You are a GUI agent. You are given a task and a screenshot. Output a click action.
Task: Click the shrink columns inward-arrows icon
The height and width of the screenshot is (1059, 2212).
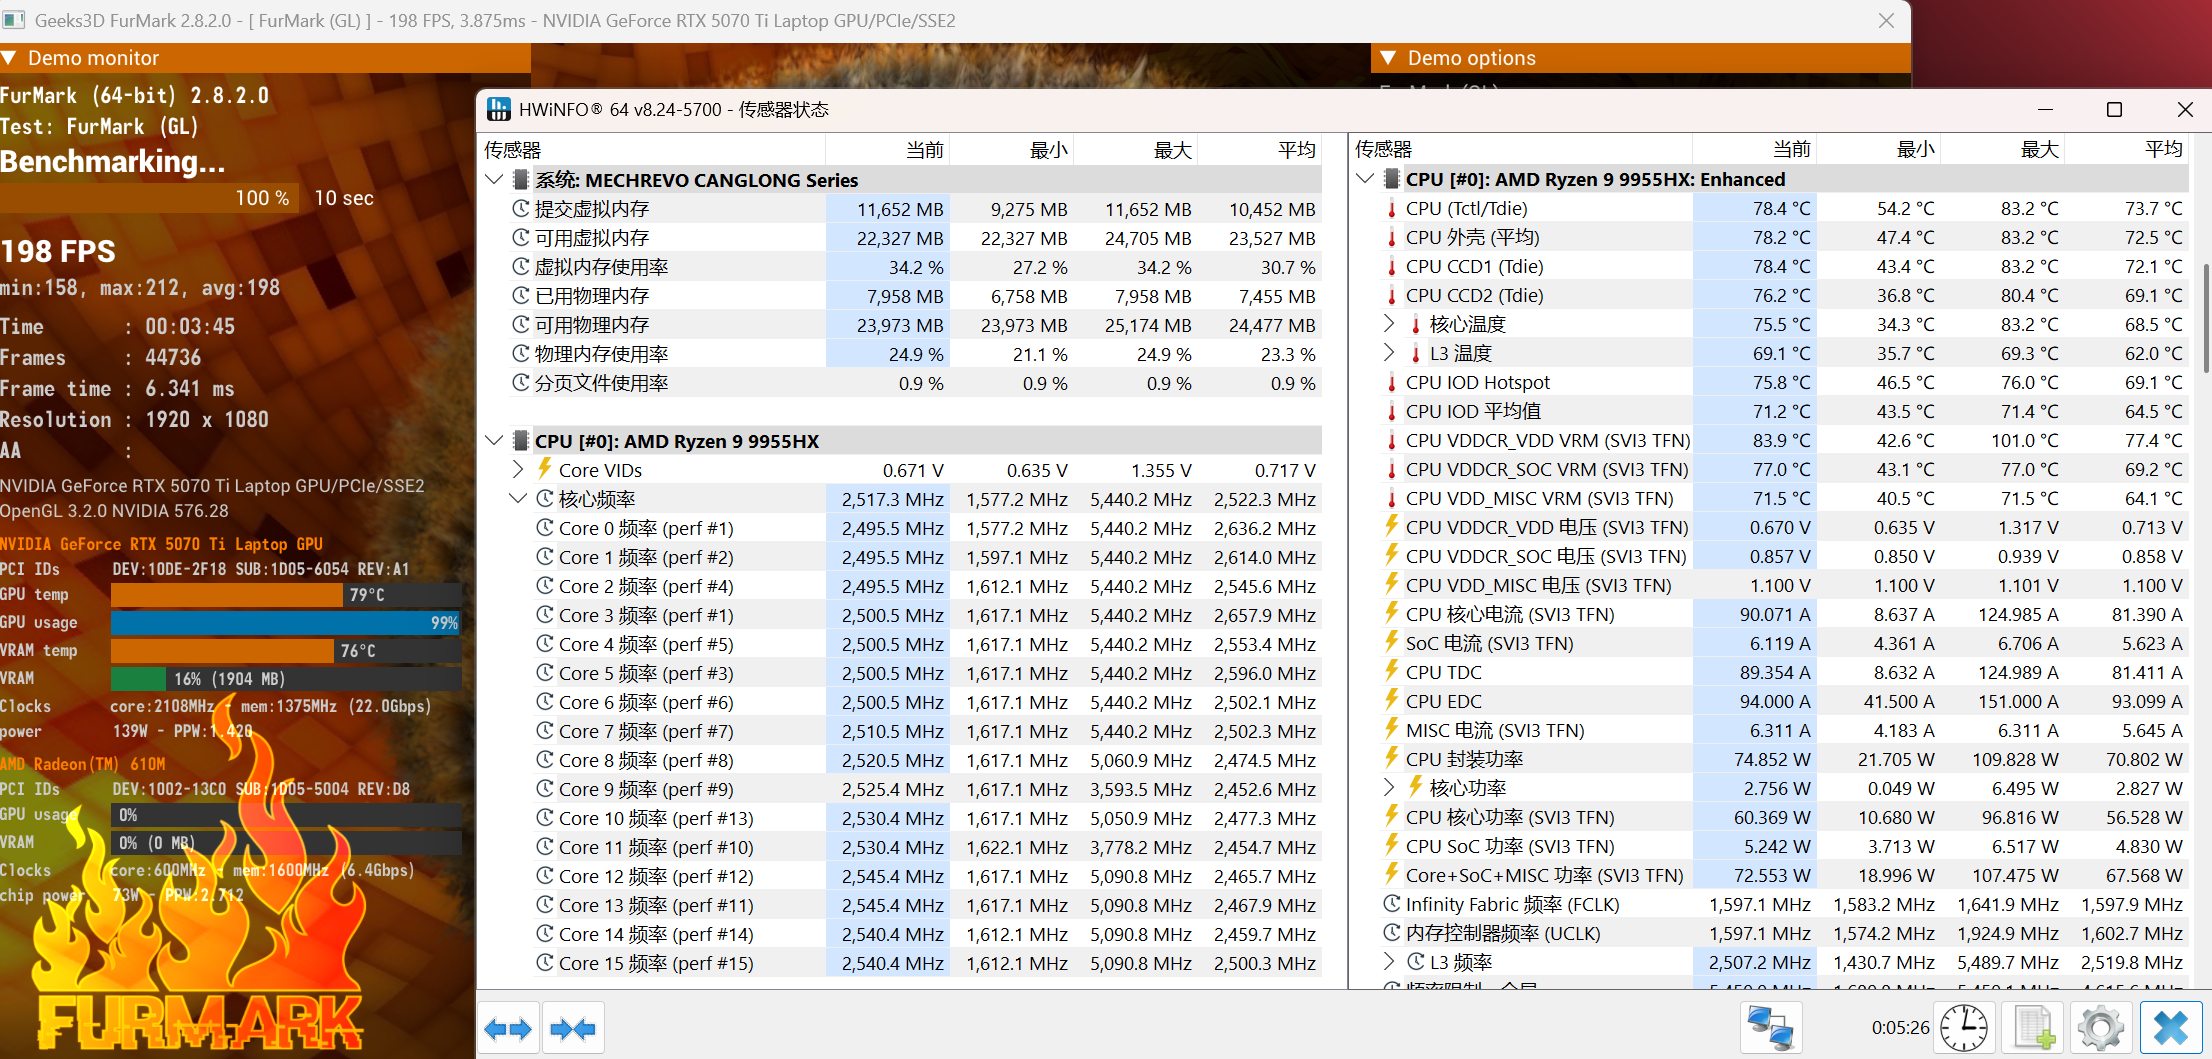tap(573, 1028)
